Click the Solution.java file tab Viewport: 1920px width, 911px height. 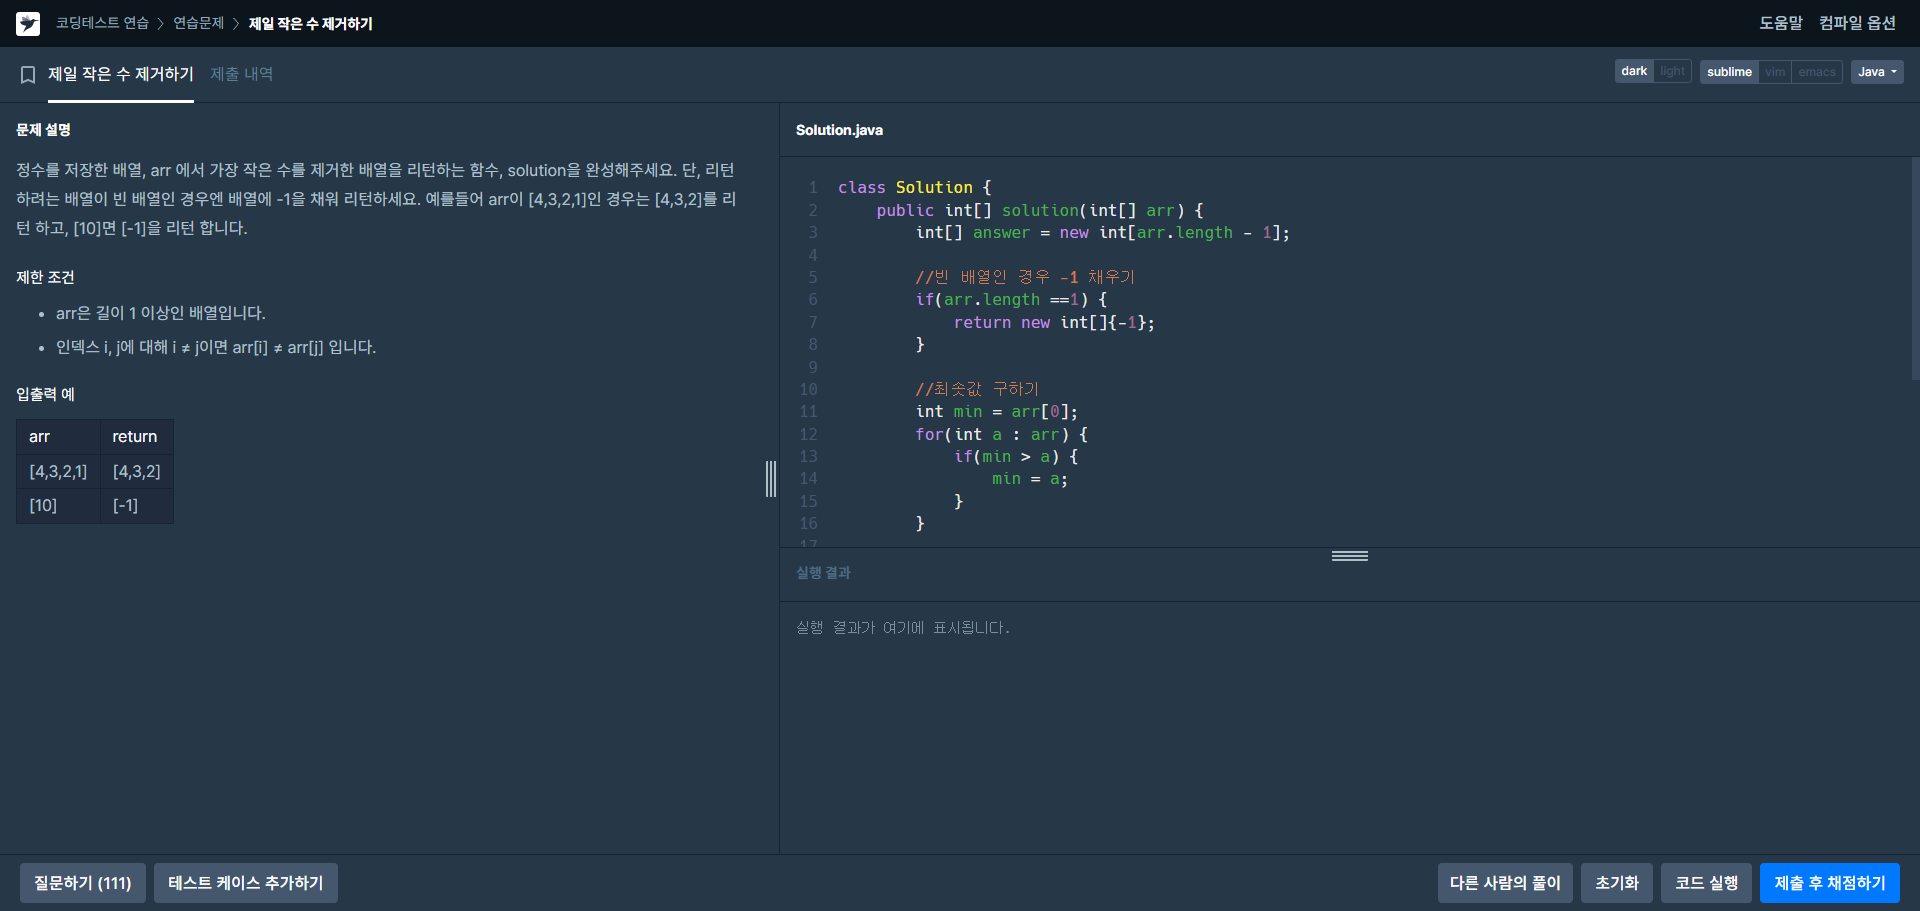point(839,130)
